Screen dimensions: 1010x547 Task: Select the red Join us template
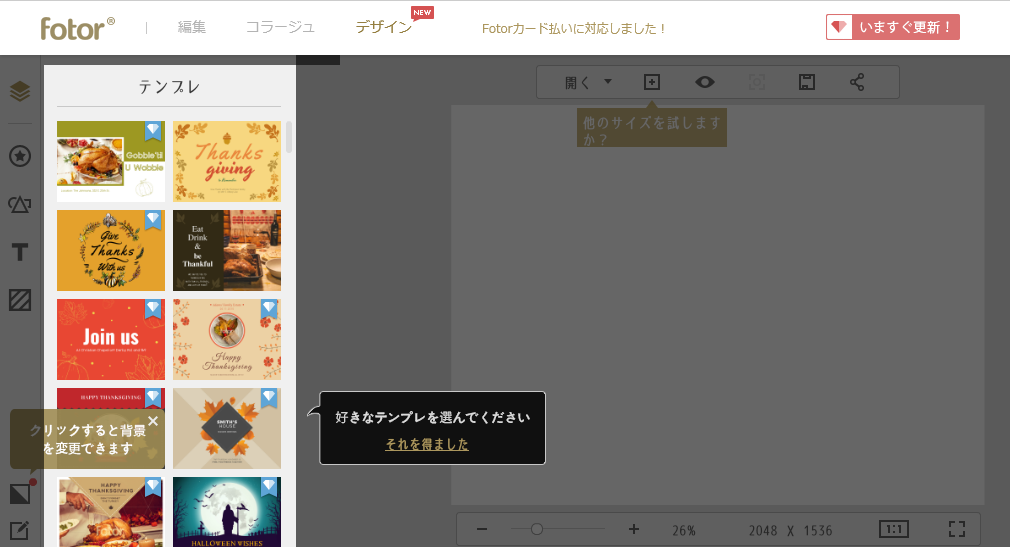(111, 340)
